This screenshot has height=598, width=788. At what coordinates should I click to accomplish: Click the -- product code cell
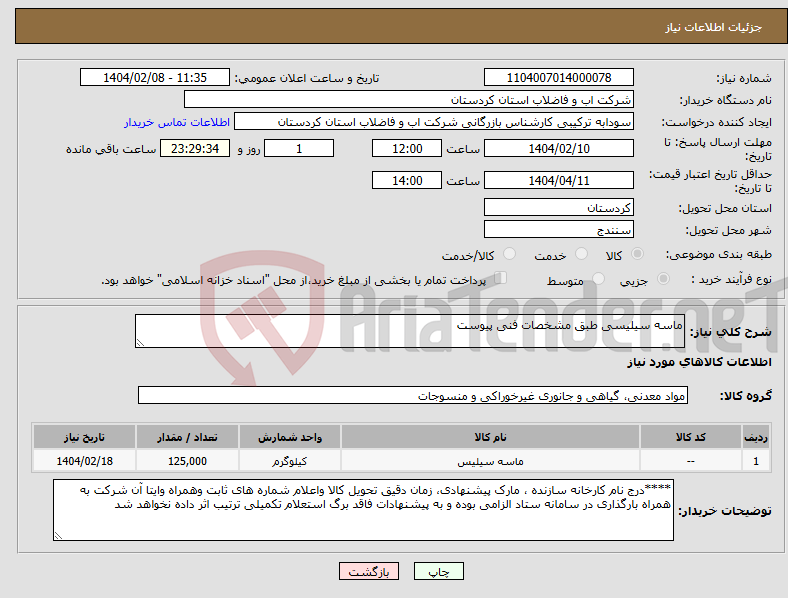pyautogui.click(x=691, y=461)
